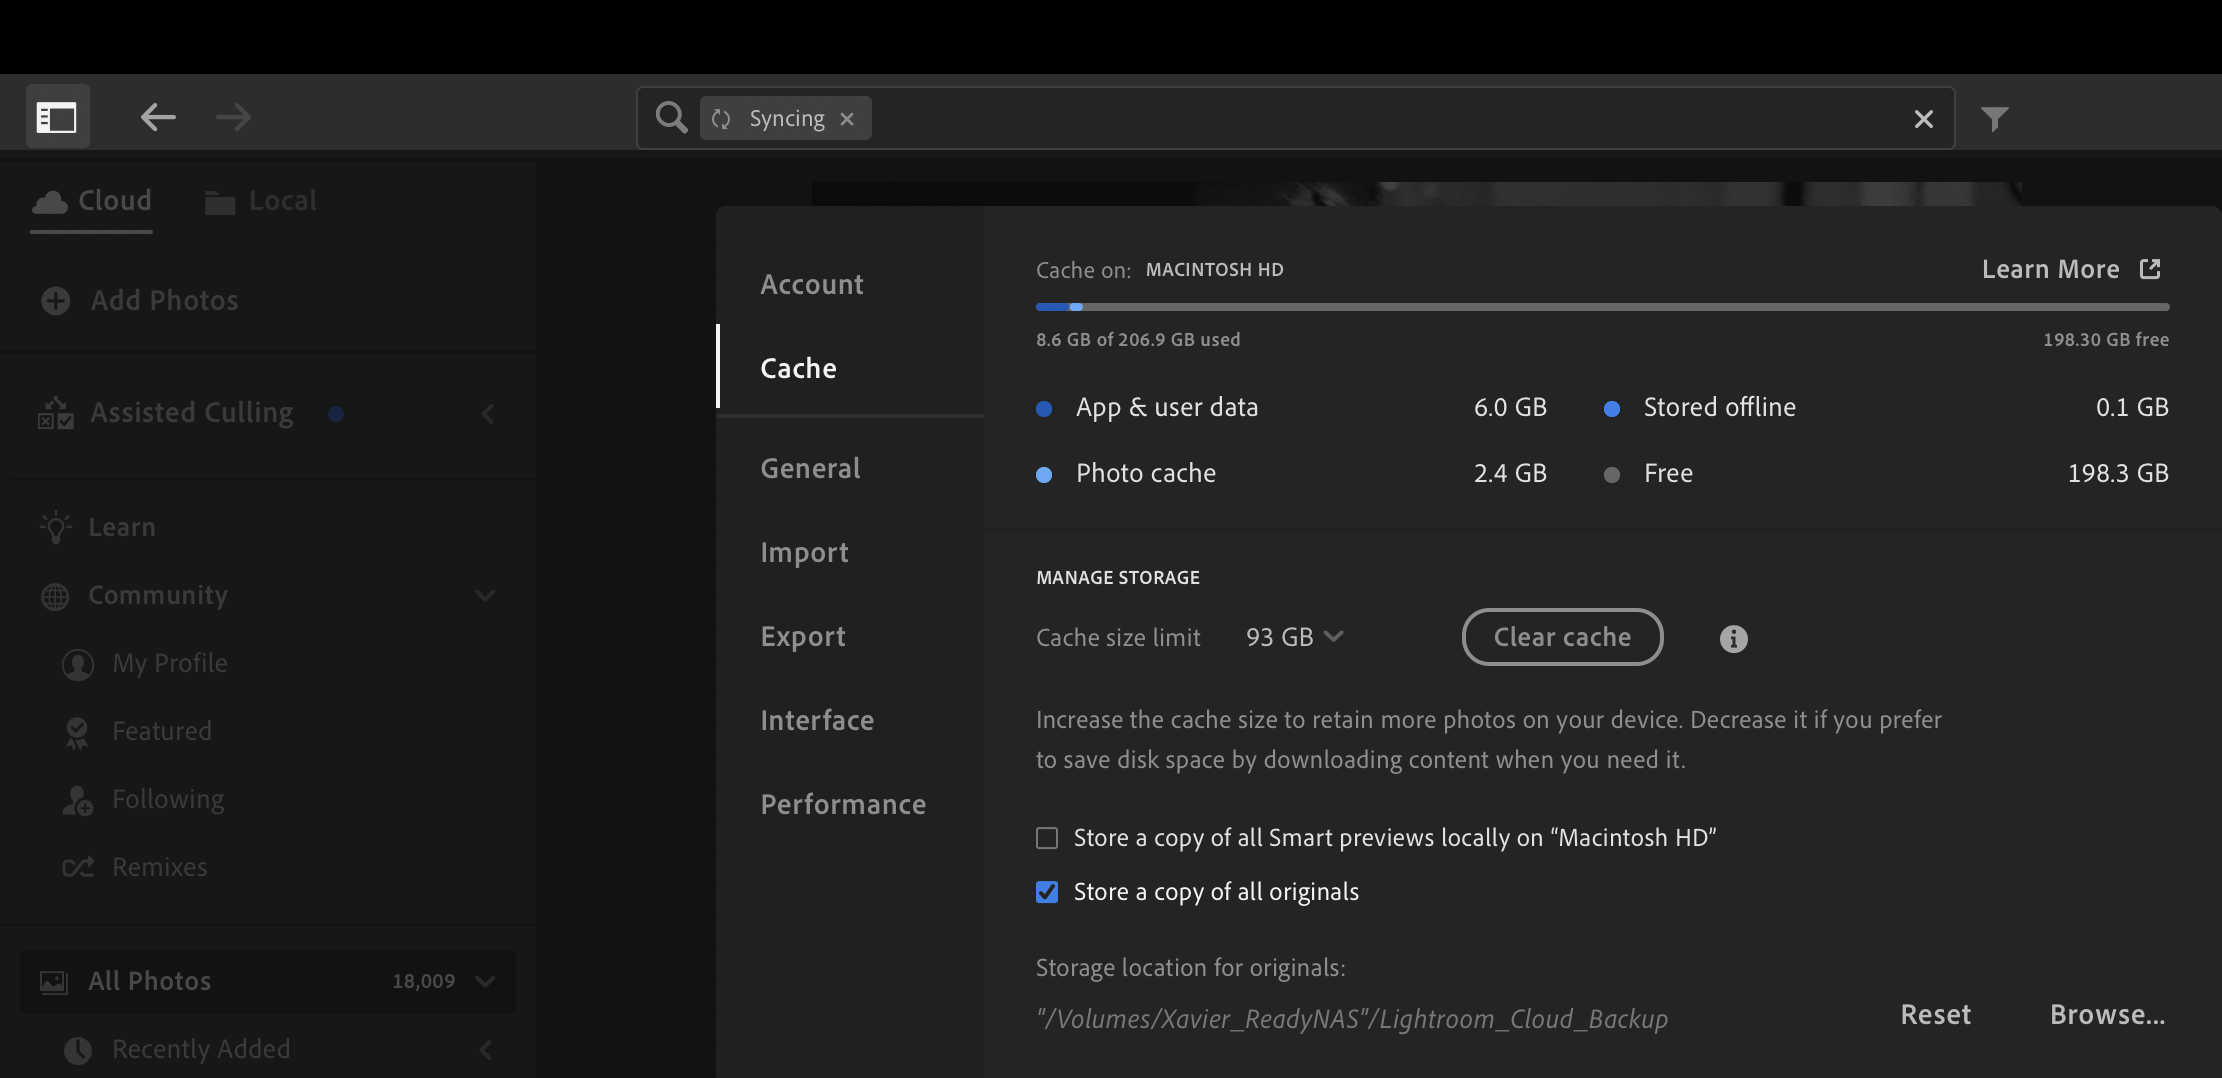The width and height of the screenshot is (2222, 1078).
Task: Open the filter funnel icon
Action: (x=1994, y=119)
